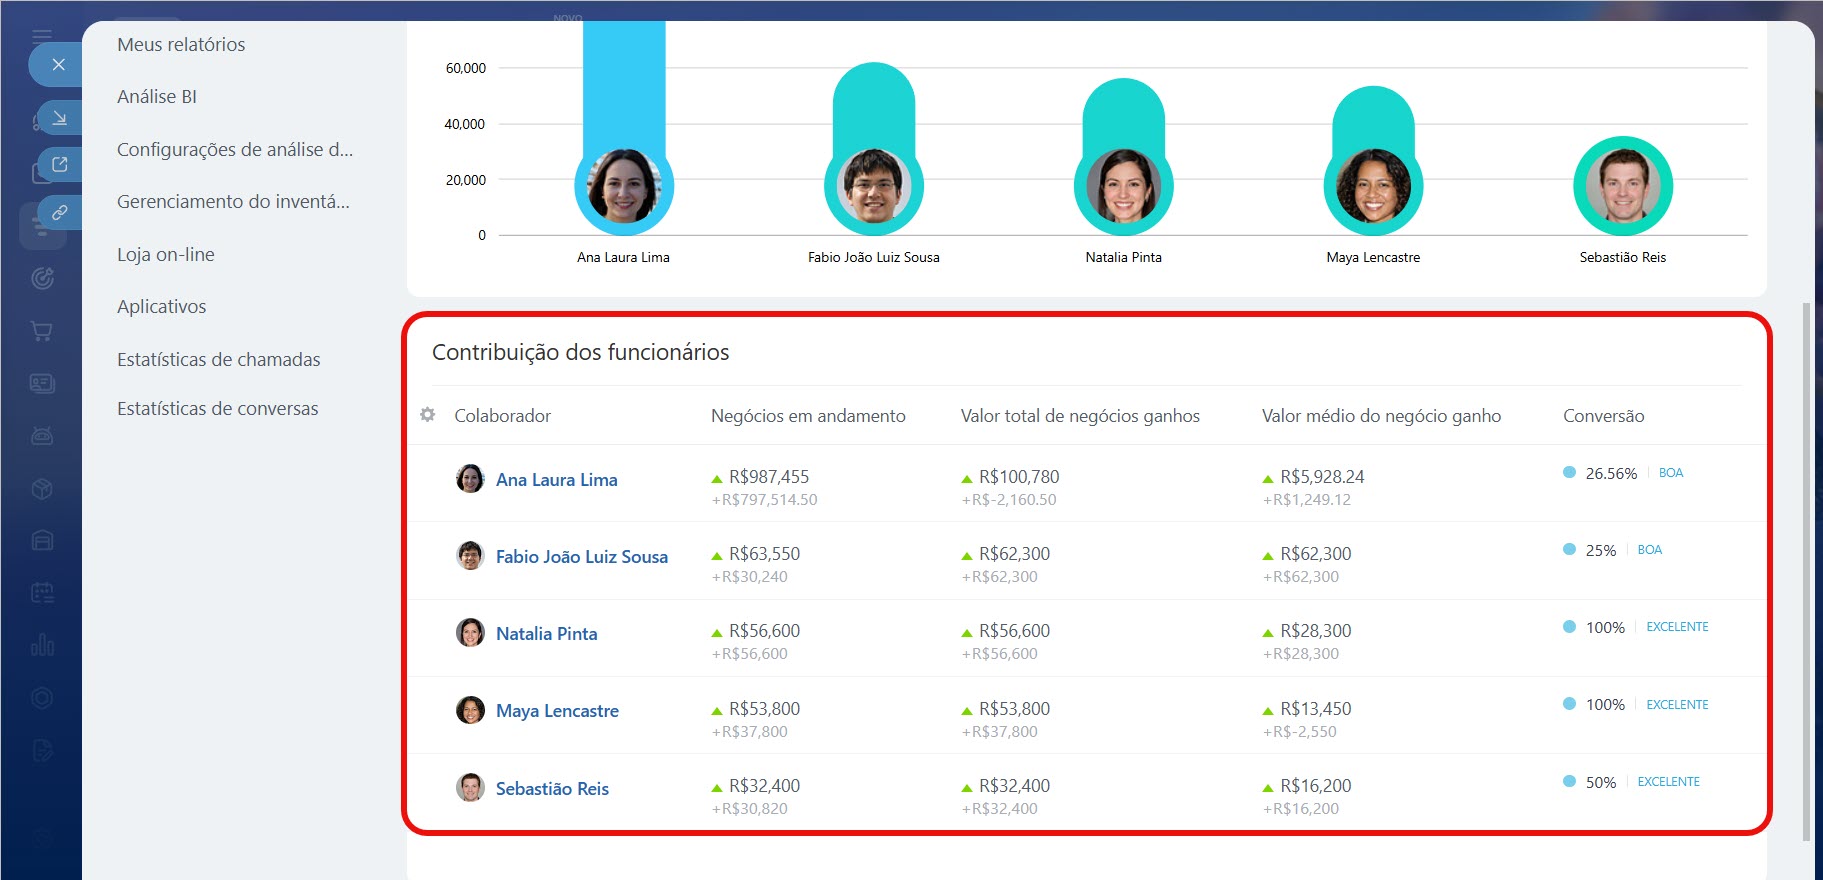Open panel in new window icon
The image size is (1823, 880).
[59, 165]
